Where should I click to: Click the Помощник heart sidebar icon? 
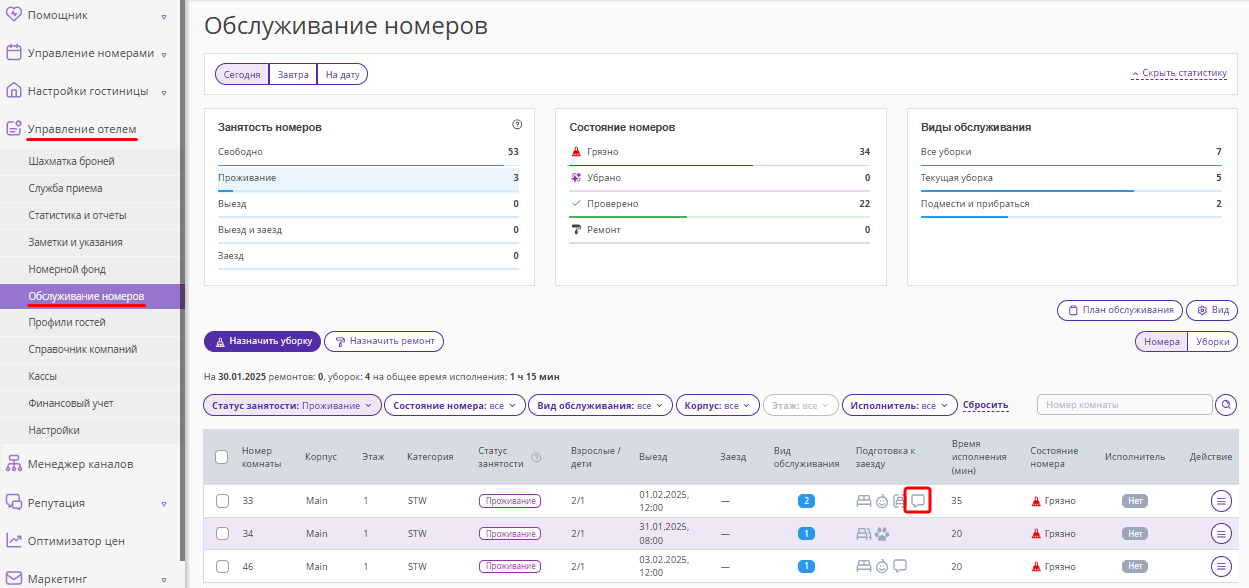coord(14,14)
